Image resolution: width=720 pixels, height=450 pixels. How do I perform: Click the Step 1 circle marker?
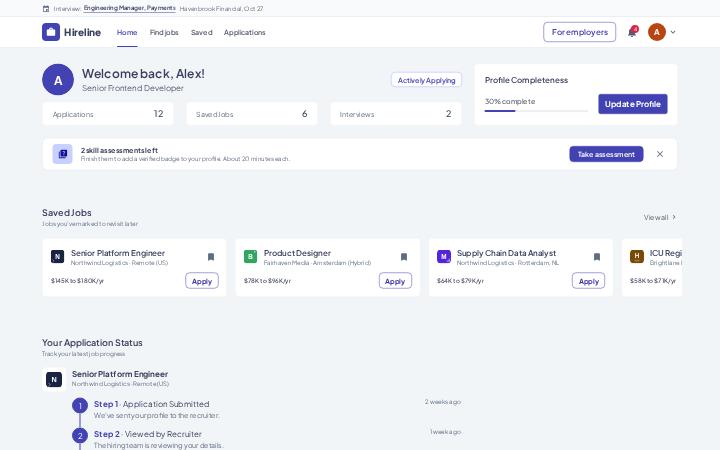click(80, 405)
